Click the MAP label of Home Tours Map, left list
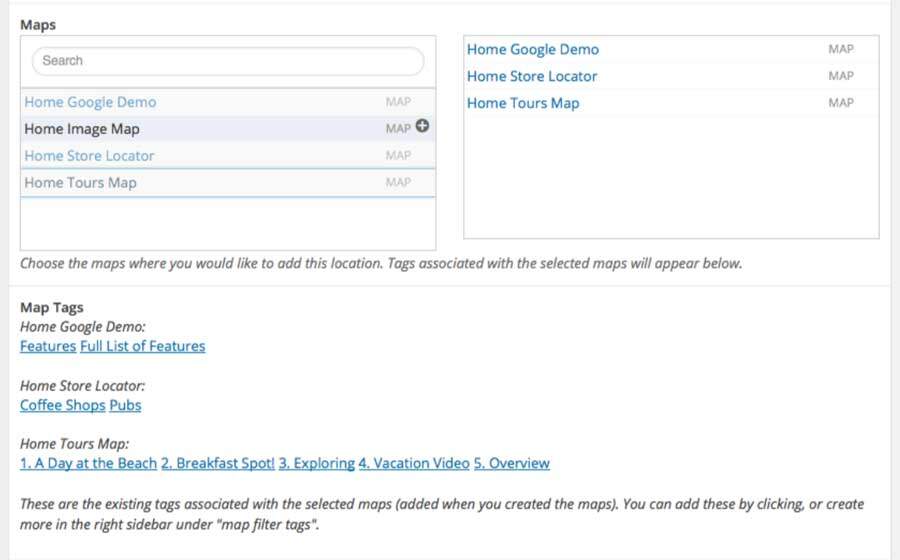The height and width of the screenshot is (560, 900). [398, 183]
